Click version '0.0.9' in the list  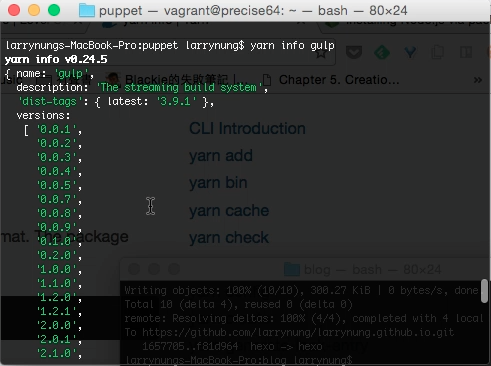(57, 227)
